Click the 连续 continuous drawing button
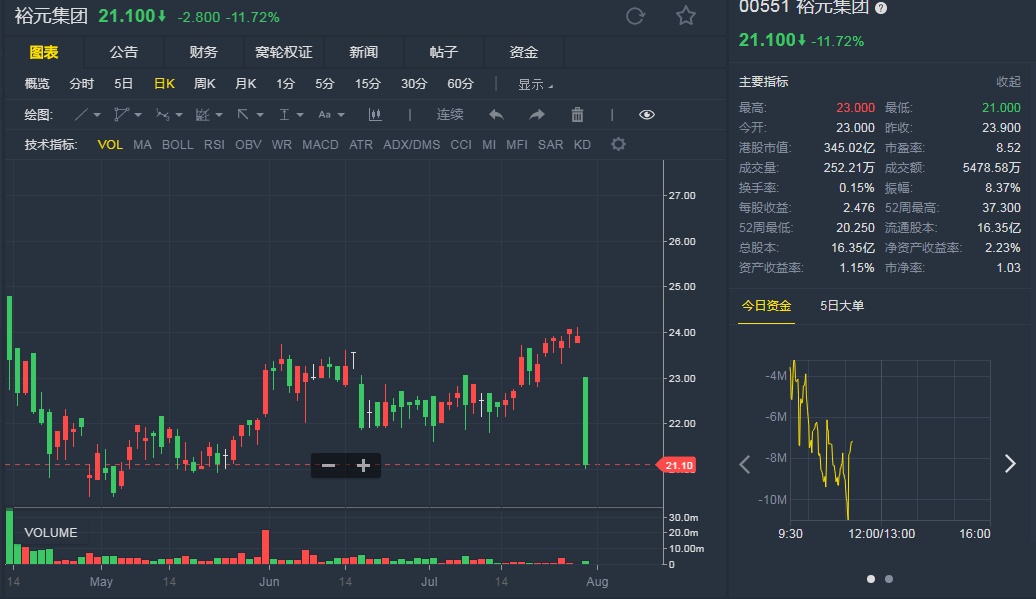This screenshot has width=1036, height=599. [450, 115]
